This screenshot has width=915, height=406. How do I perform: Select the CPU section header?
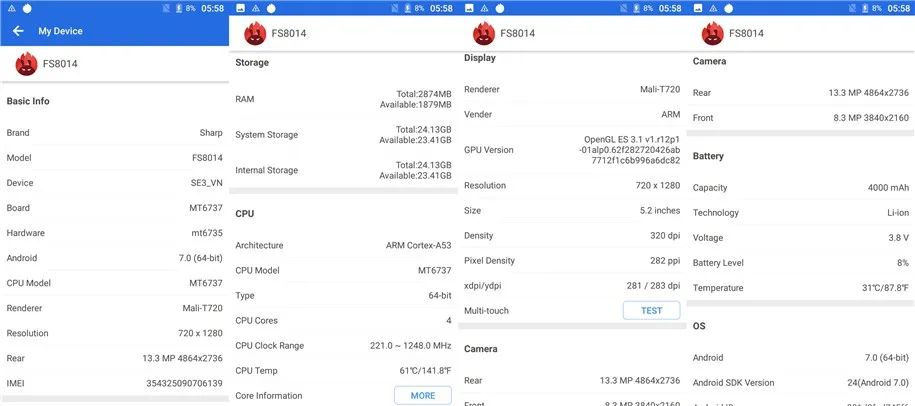(245, 214)
